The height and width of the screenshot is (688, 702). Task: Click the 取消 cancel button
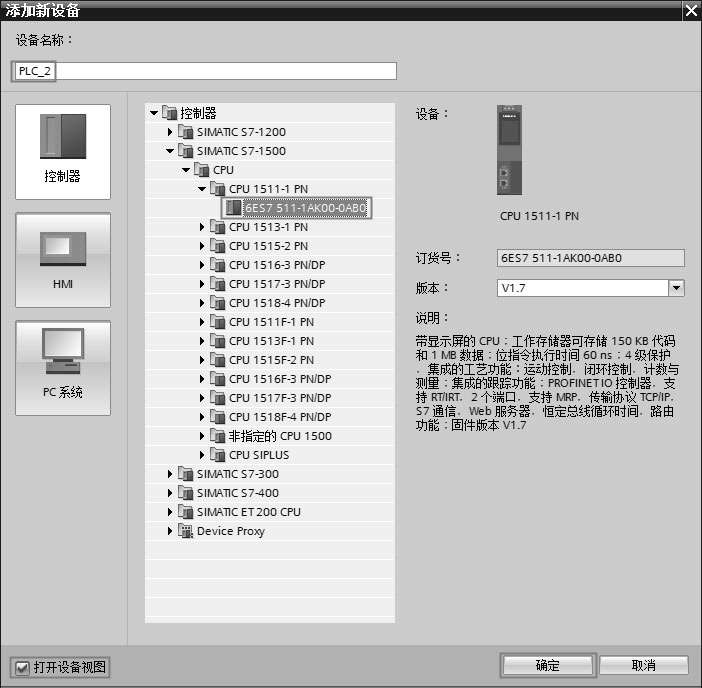pos(643,665)
